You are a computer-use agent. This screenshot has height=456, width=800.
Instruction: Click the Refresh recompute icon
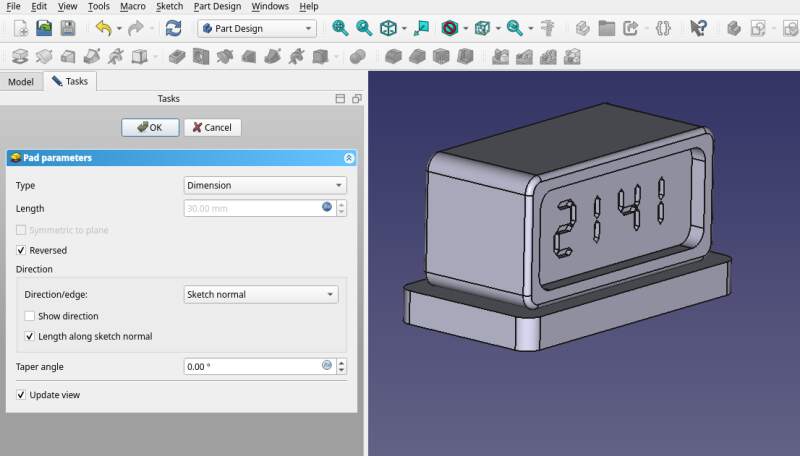pos(173,28)
